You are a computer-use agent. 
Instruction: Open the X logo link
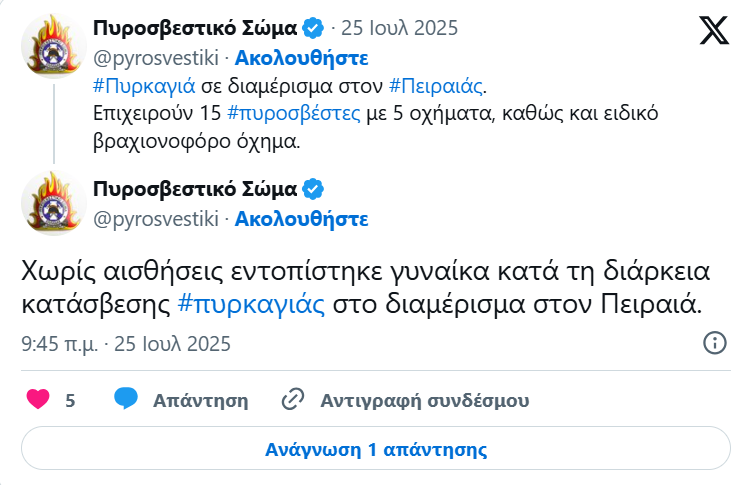[714, 30]
